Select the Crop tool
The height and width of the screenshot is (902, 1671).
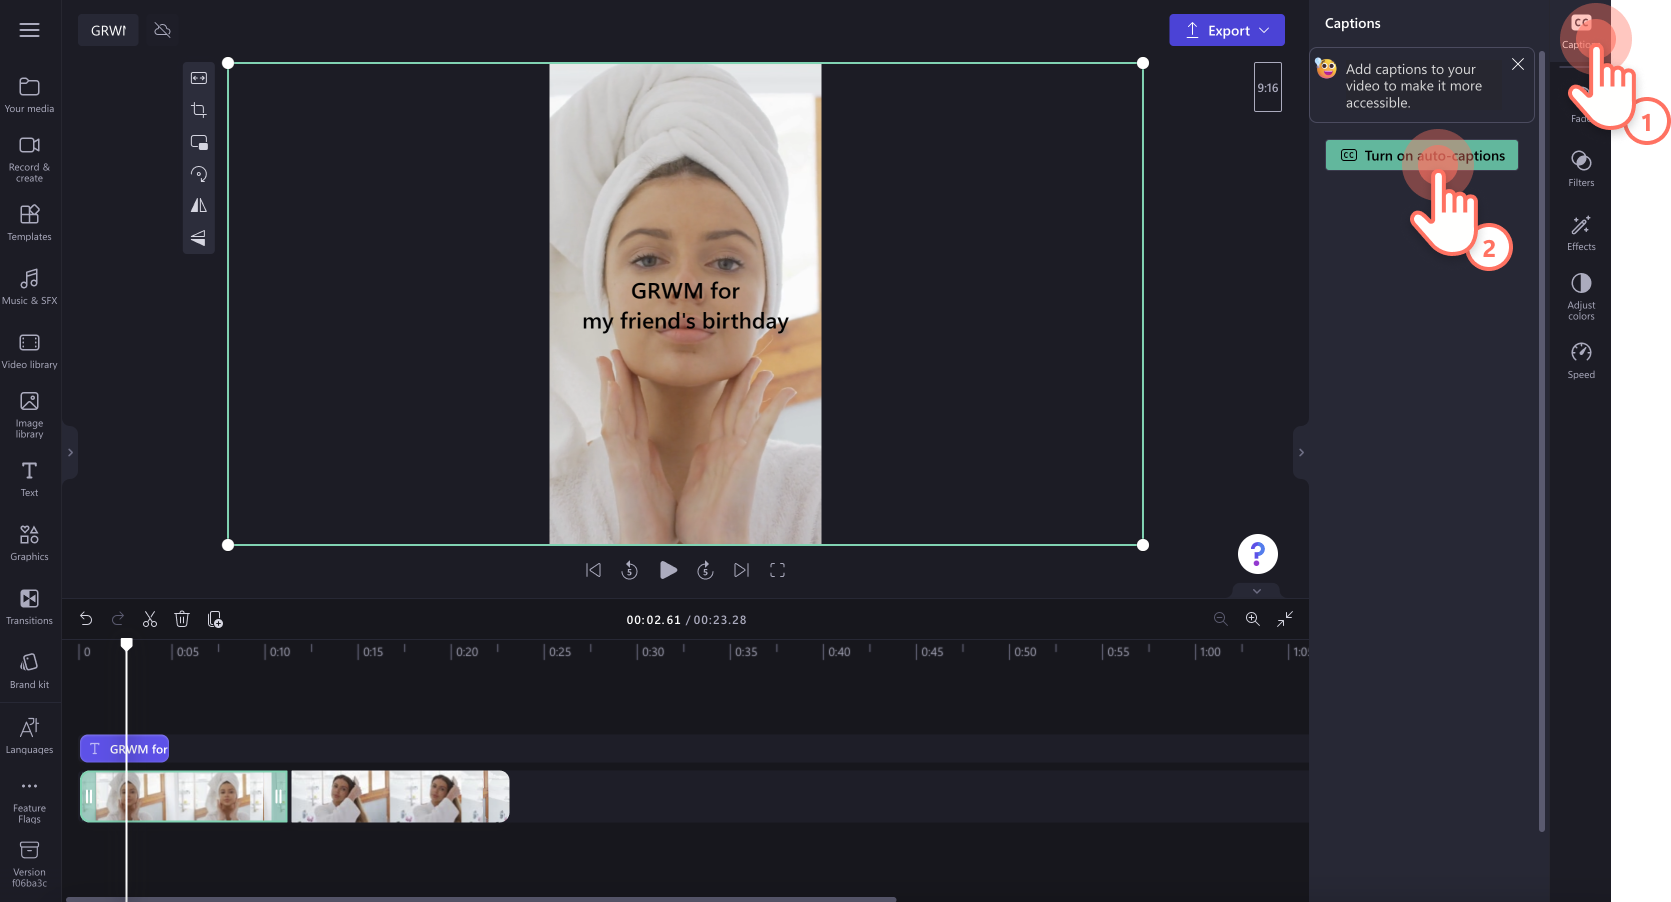(x=199, y=110)
